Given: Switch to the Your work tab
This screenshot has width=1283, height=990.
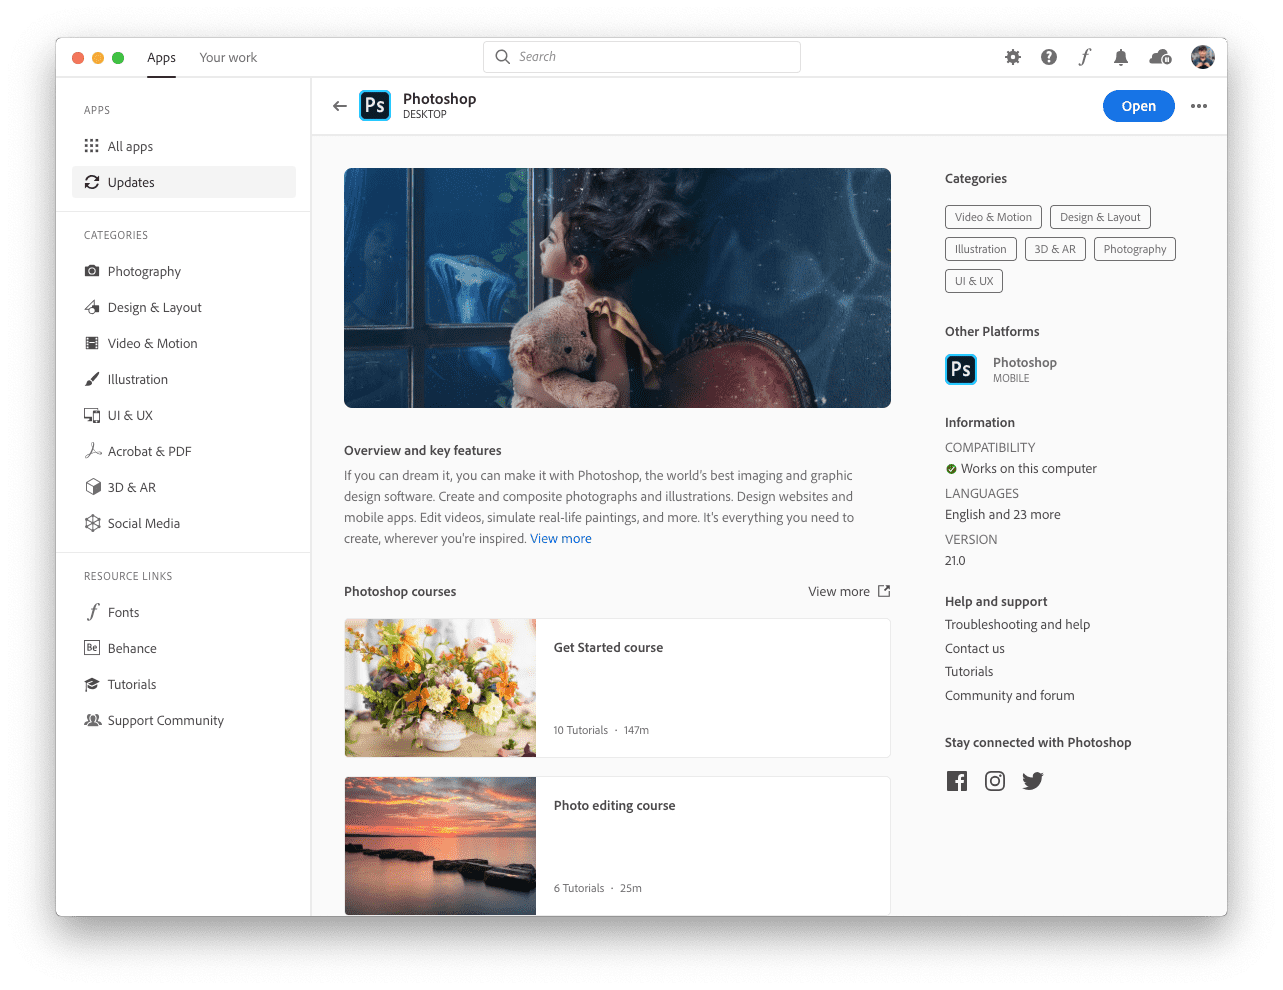Looking at the screenshot, I should [228, 58].
